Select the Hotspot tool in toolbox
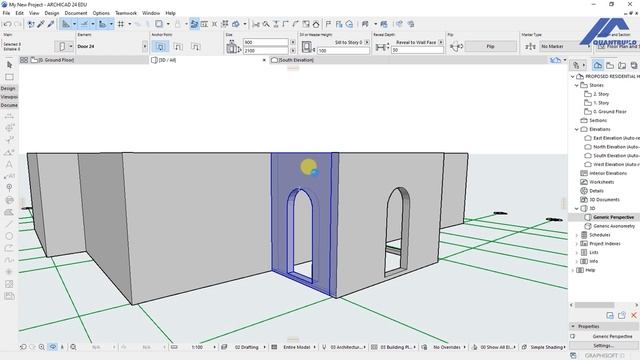Image resolution: width=640 pixels, height=360 pixels. click(x=9, y=271)
